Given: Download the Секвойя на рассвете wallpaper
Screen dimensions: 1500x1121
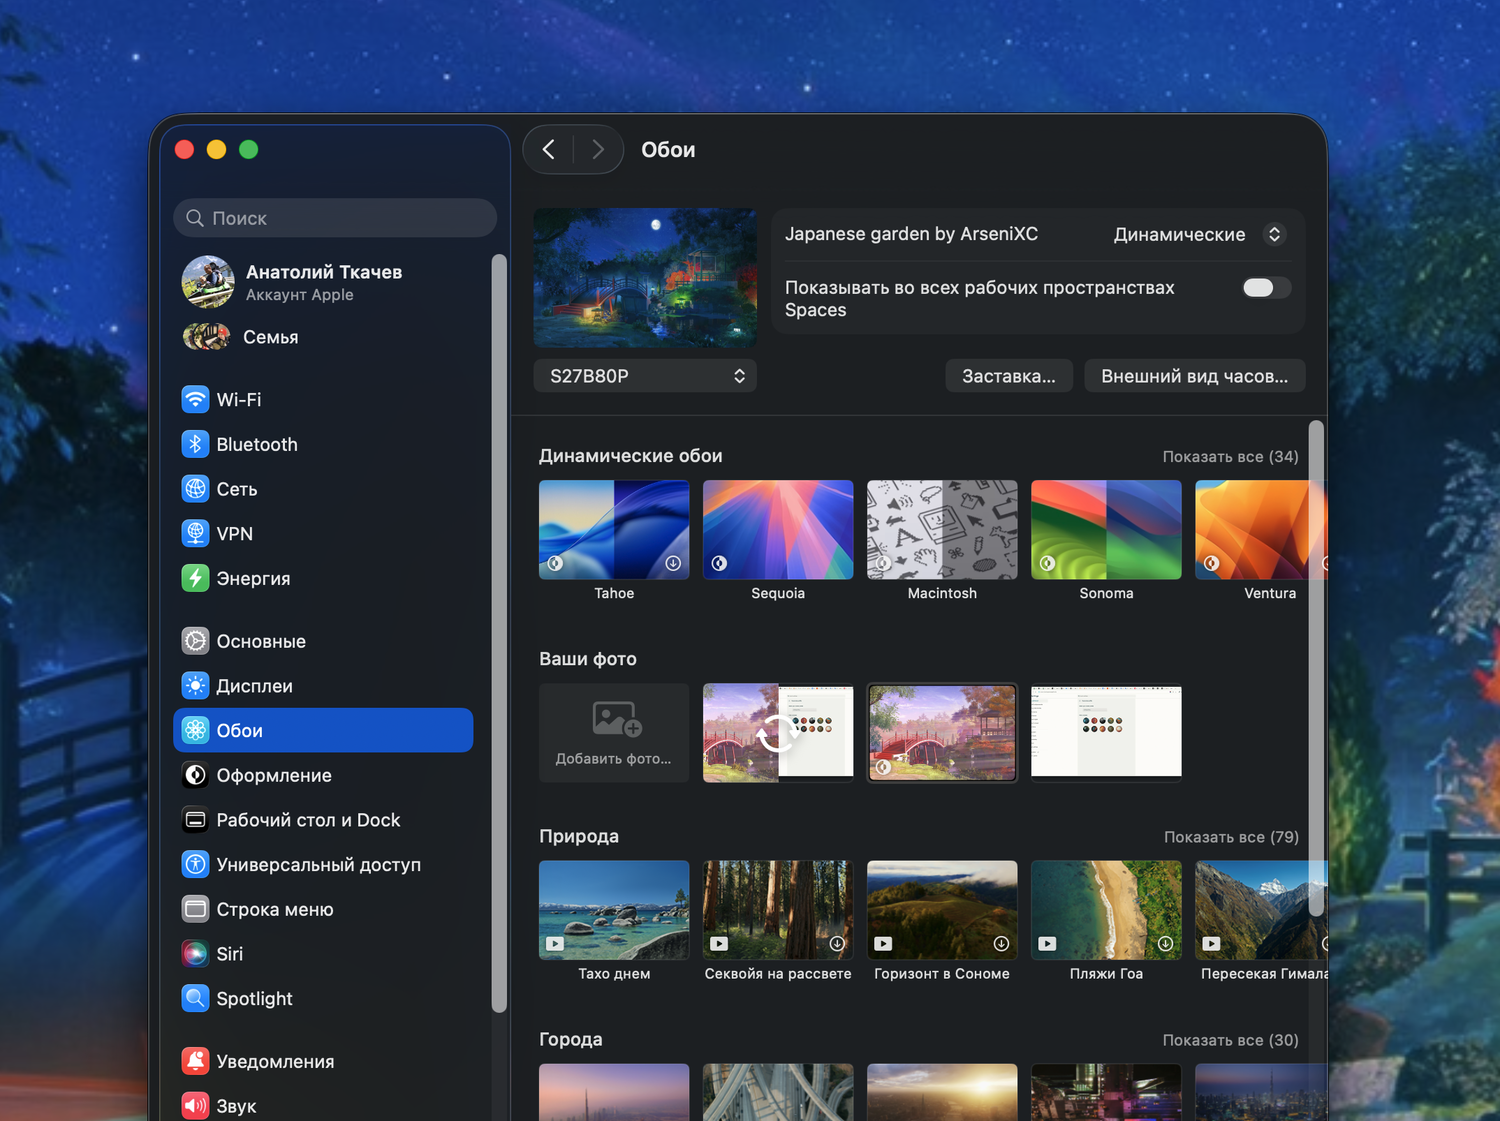Looking at the screenshot, I should click(837, 943).
